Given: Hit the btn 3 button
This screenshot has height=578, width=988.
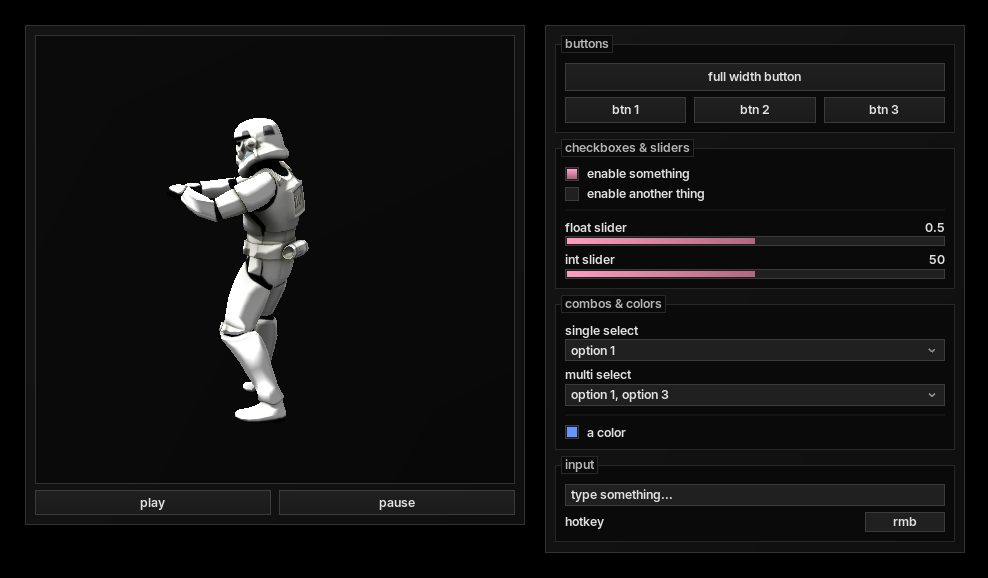Looking at the screenshot, I should (884, 110).
